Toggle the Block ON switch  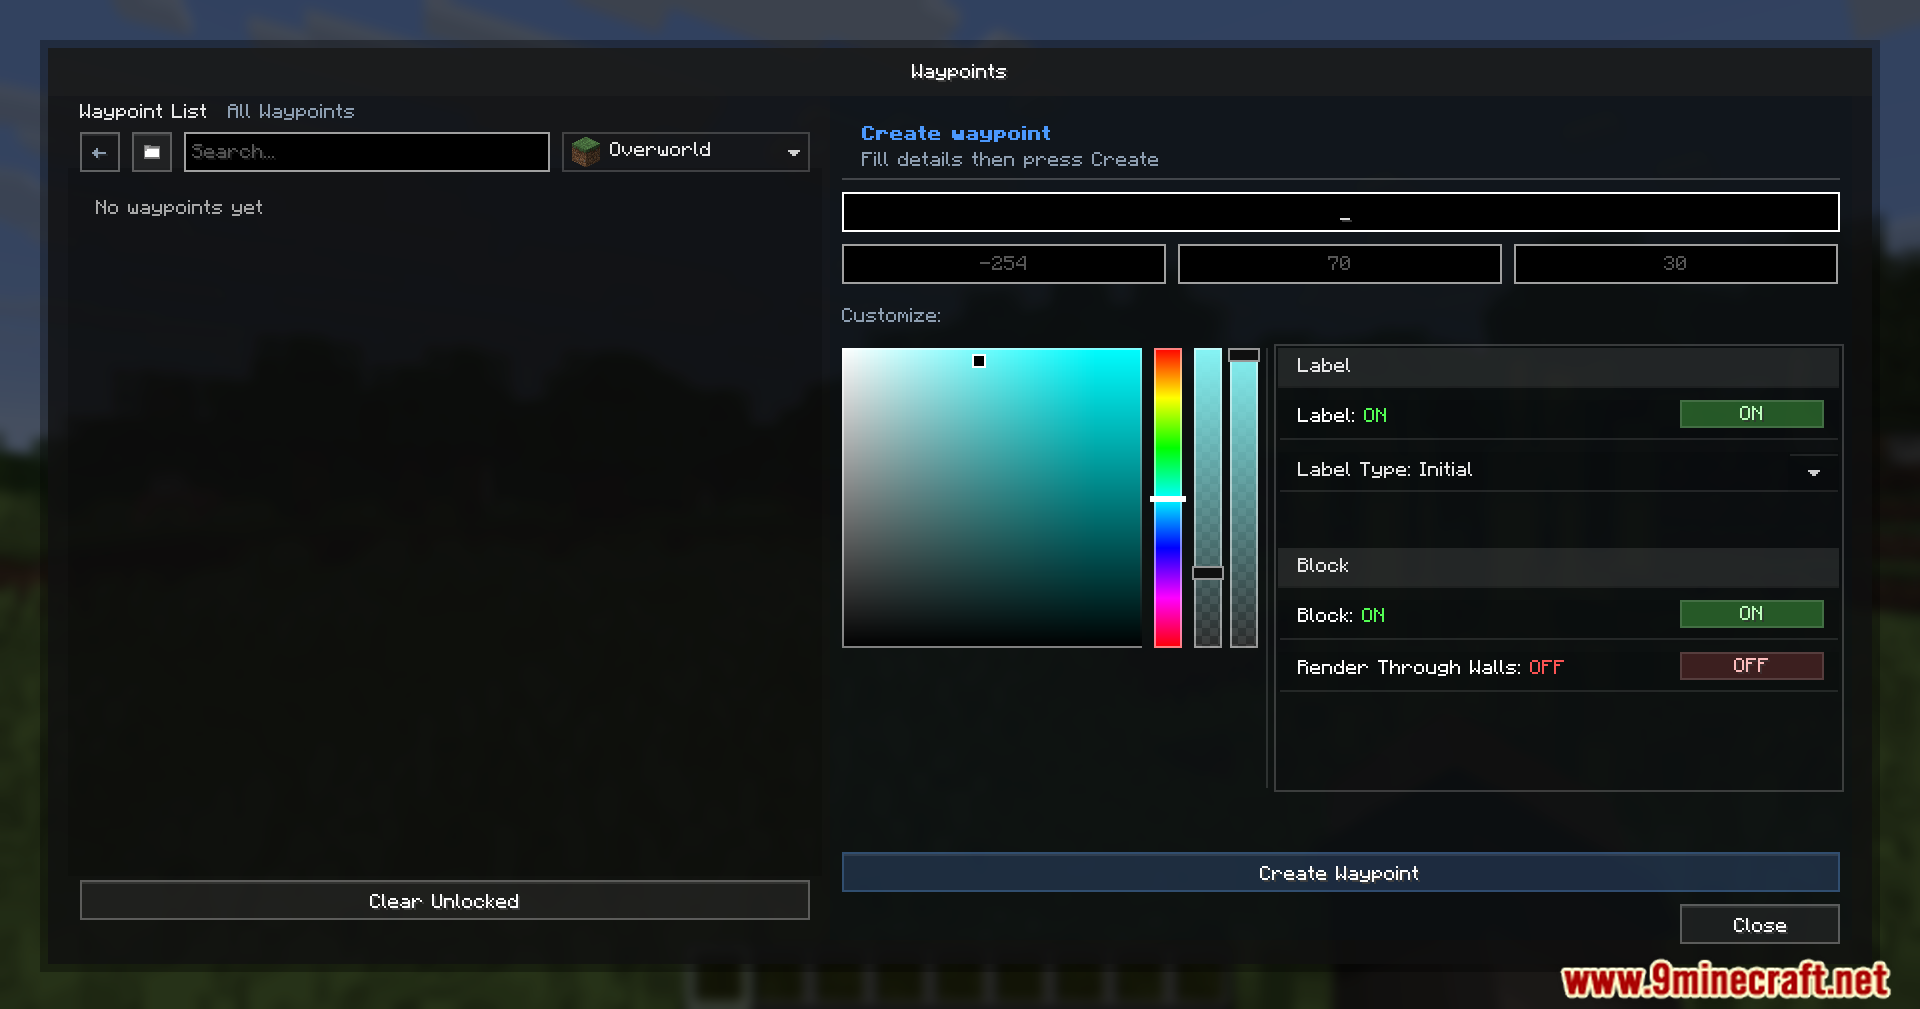[x=1752, y=614]
